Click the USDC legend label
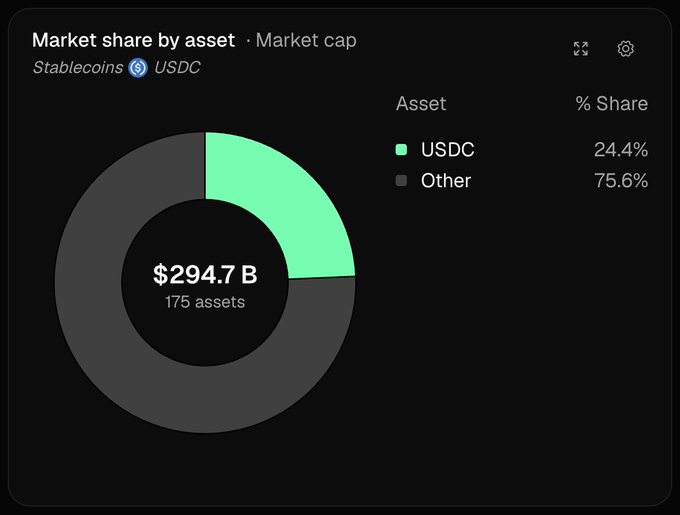680x515 pixels. coord(448,150)
